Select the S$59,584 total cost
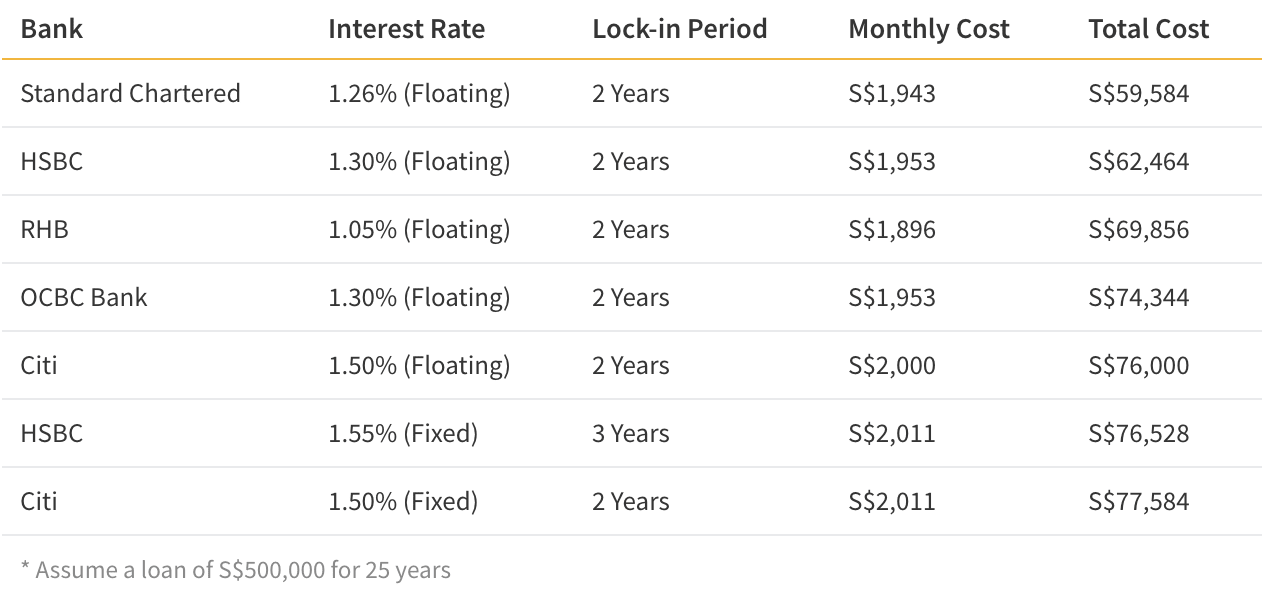The width and height of the screenshot is (1272, 594). click(1138, 94)
